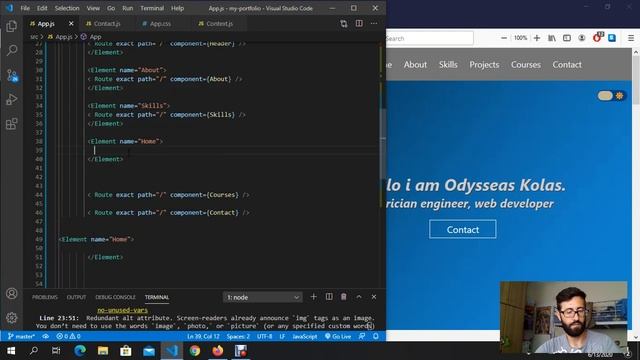Split the editor to the right
This screenshot has height=360, width=640.
coord(359,24)
